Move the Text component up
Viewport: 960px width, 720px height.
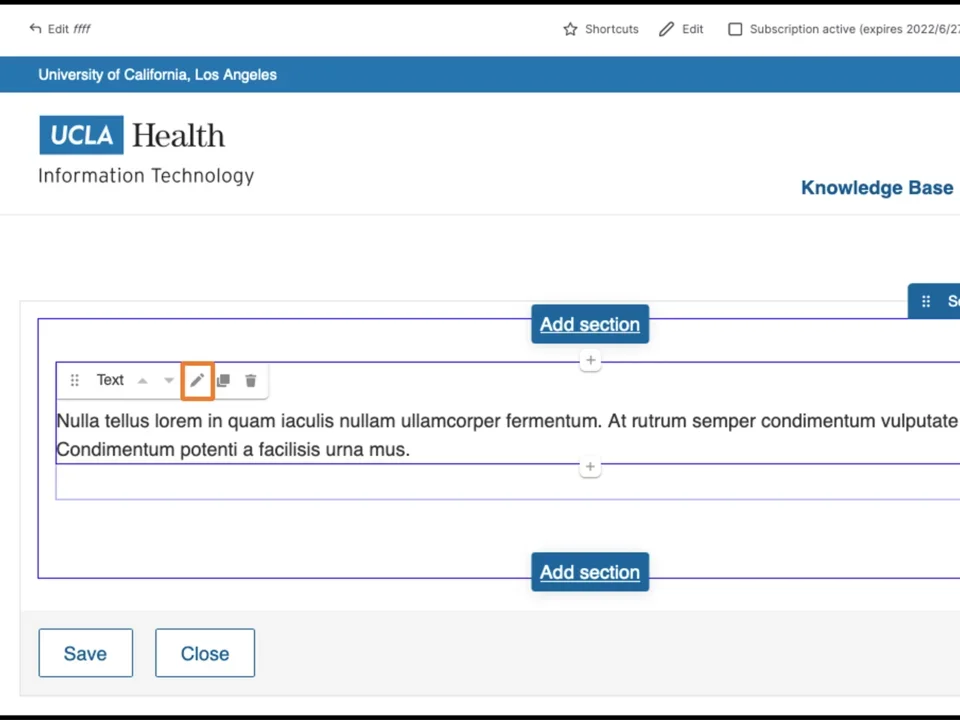(x=142, y=381)
